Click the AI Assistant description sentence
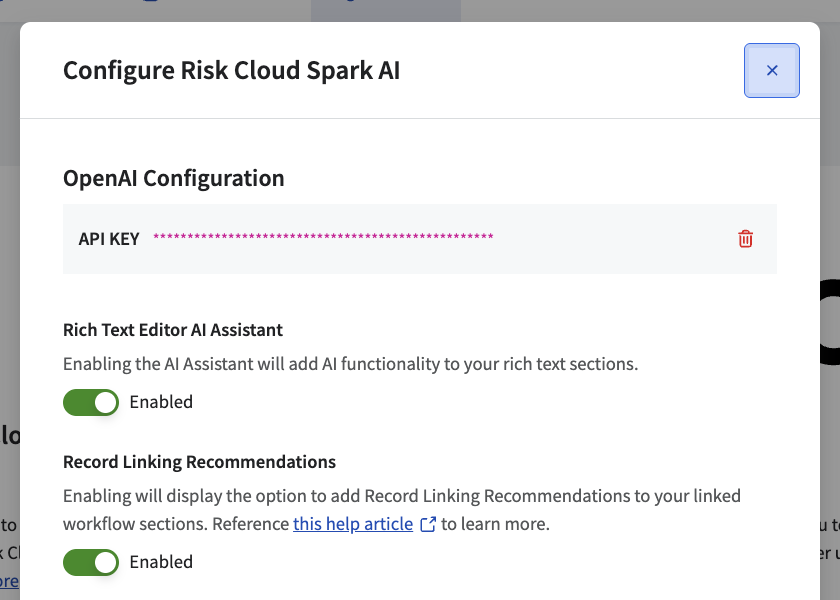 [350, 364]
